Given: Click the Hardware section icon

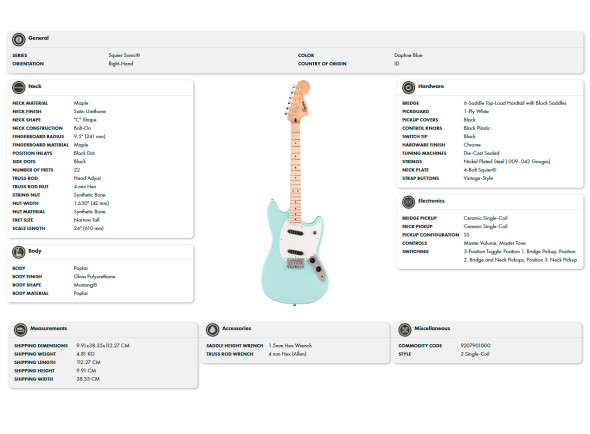Looking at the screenshot, I should (408, 87).
